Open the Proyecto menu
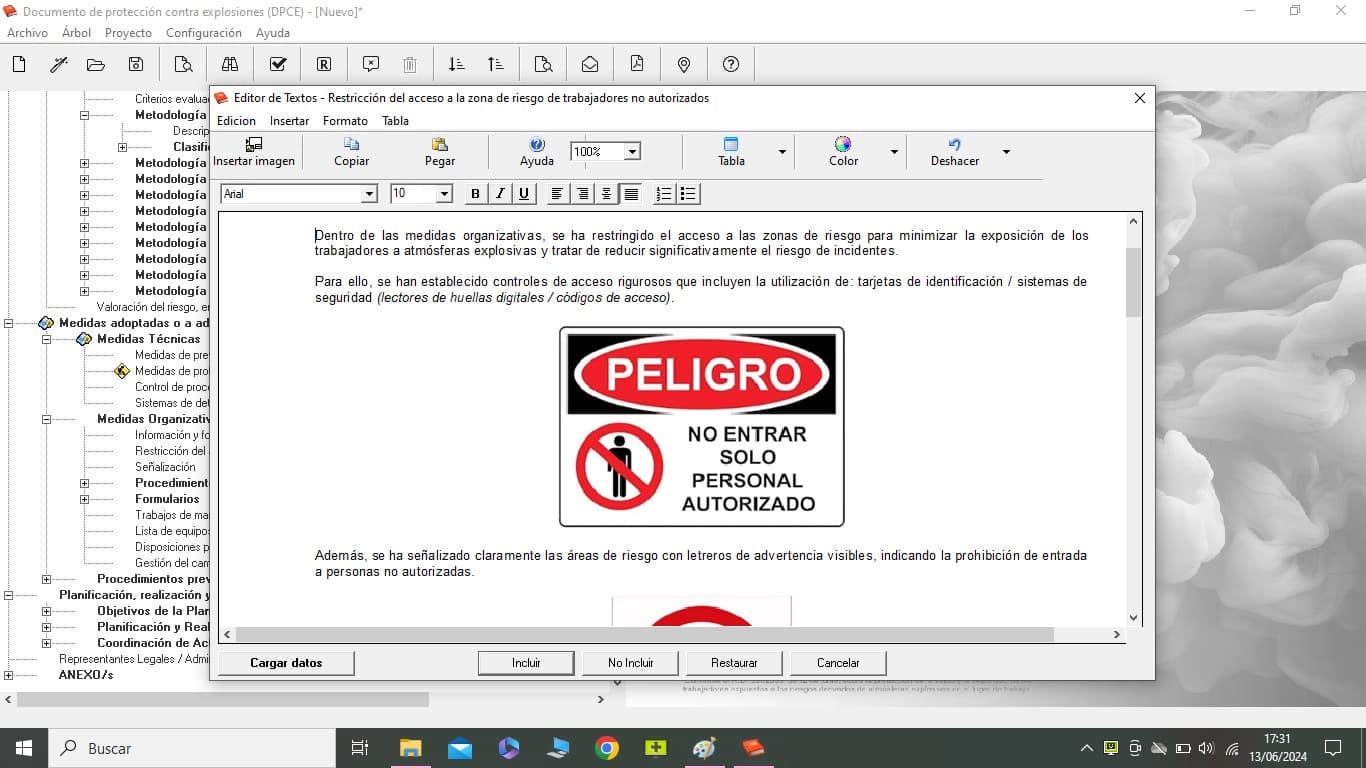 (128, 33)
